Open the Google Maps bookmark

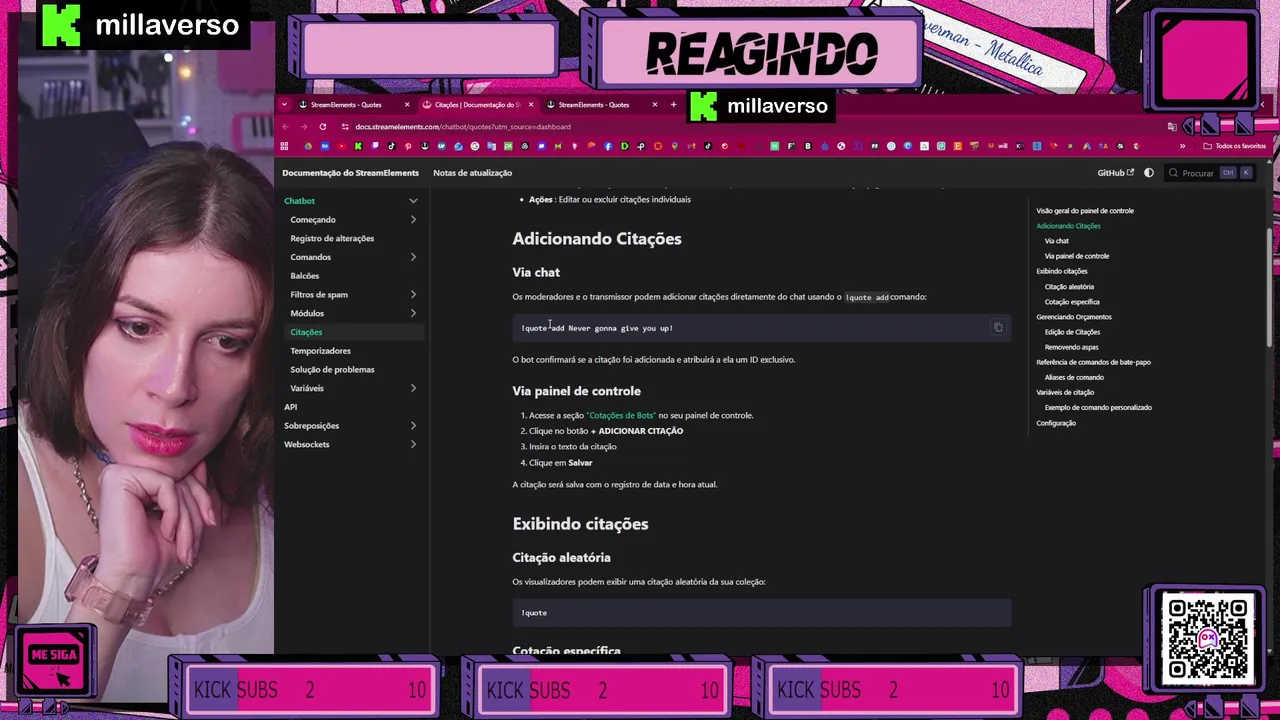click(x=675, y=146)
